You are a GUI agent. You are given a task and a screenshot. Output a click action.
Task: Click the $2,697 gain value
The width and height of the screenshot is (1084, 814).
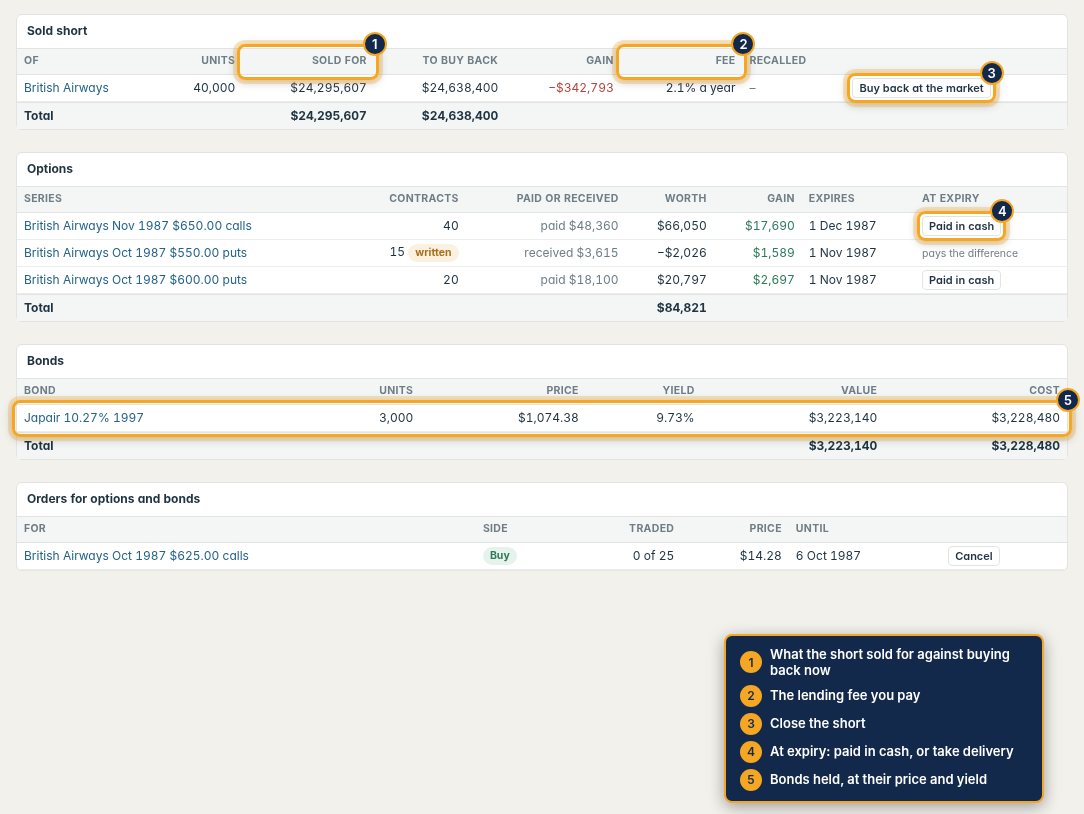click(774, 279)
